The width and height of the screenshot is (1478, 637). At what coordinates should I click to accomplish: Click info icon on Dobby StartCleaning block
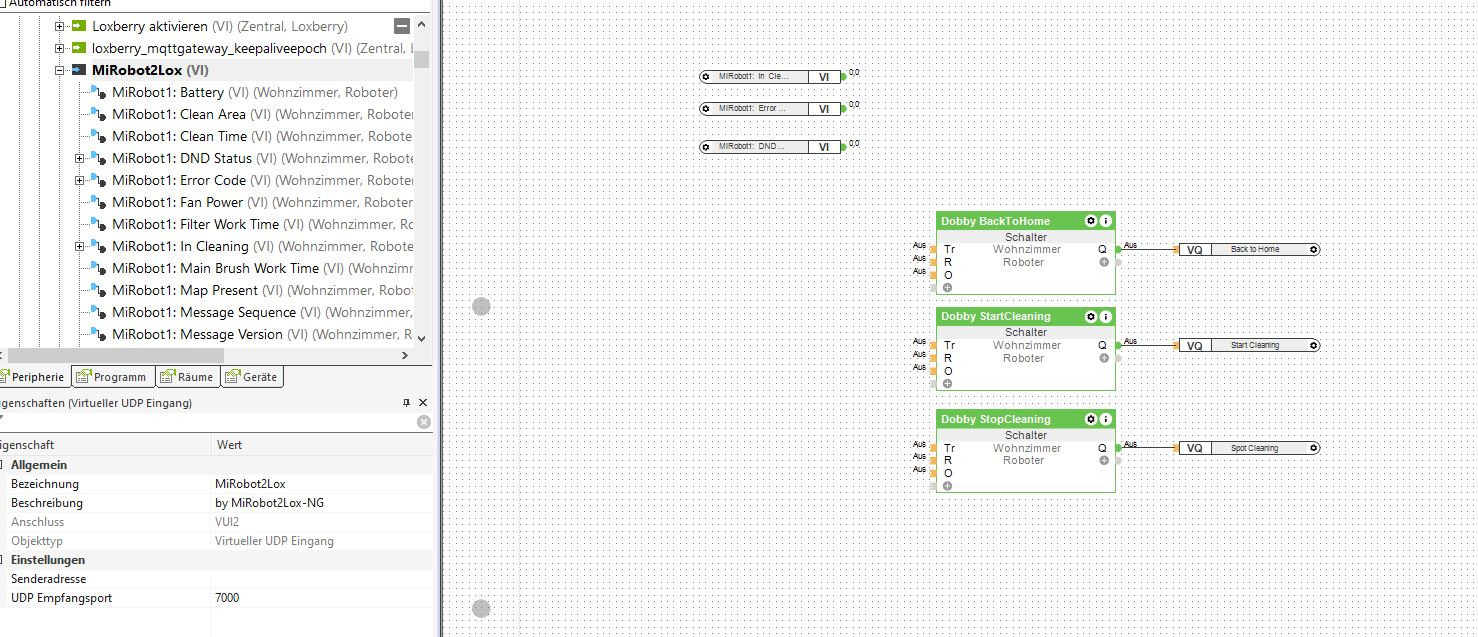click(x=1106, y=317)
